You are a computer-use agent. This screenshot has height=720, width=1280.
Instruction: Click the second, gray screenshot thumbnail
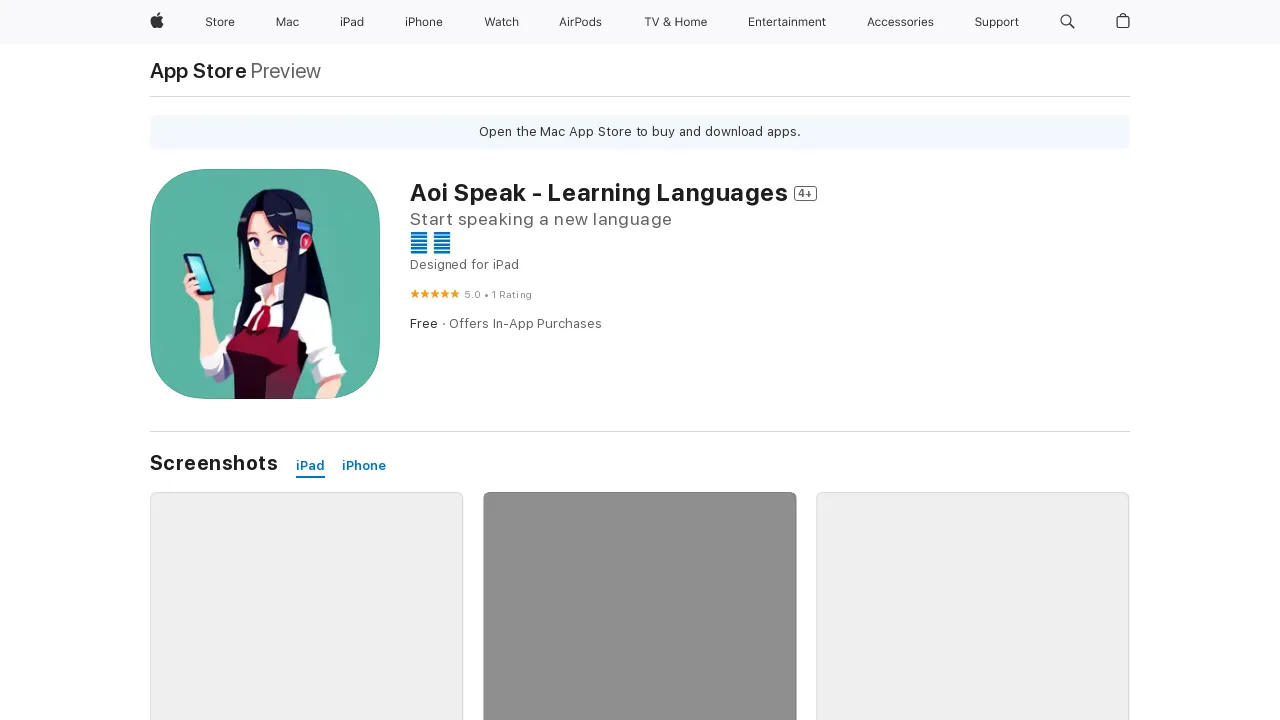click(640, 606)
